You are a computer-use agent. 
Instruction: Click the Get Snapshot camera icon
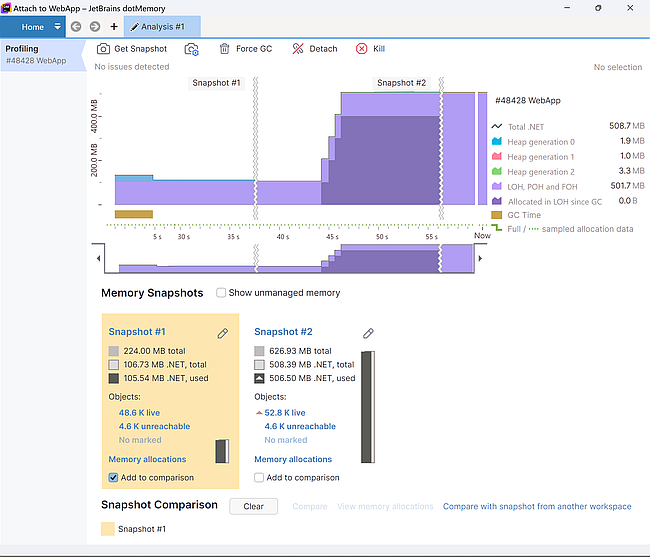[x=103, y=49]
